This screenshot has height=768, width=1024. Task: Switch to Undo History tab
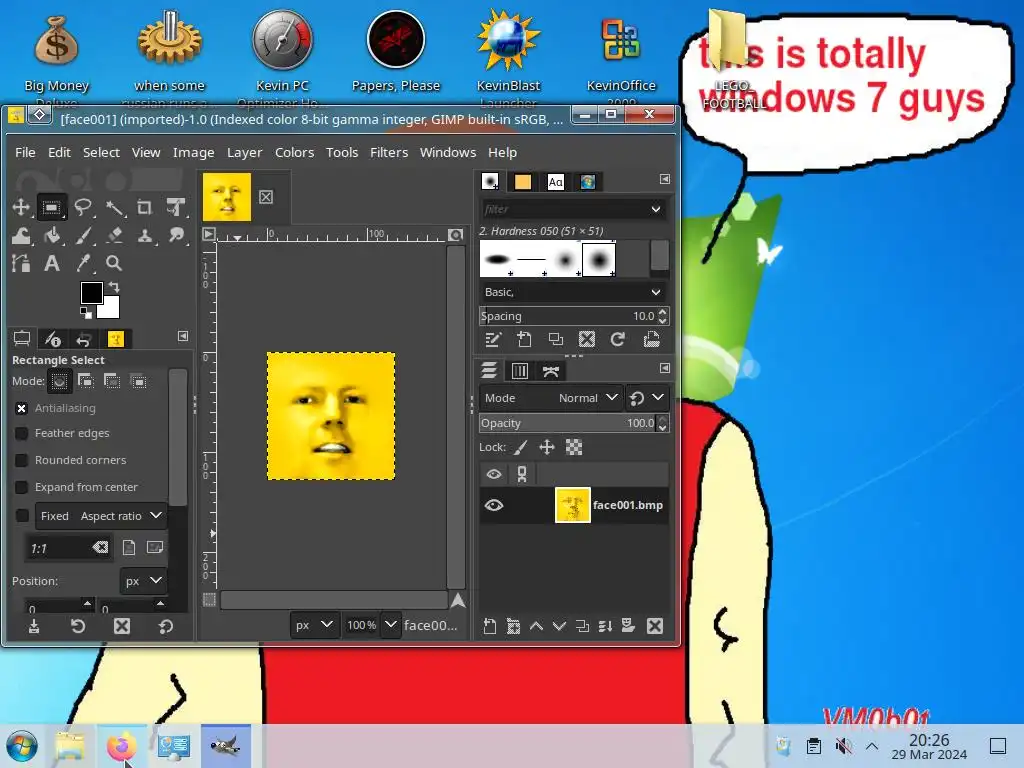(84, 339)
